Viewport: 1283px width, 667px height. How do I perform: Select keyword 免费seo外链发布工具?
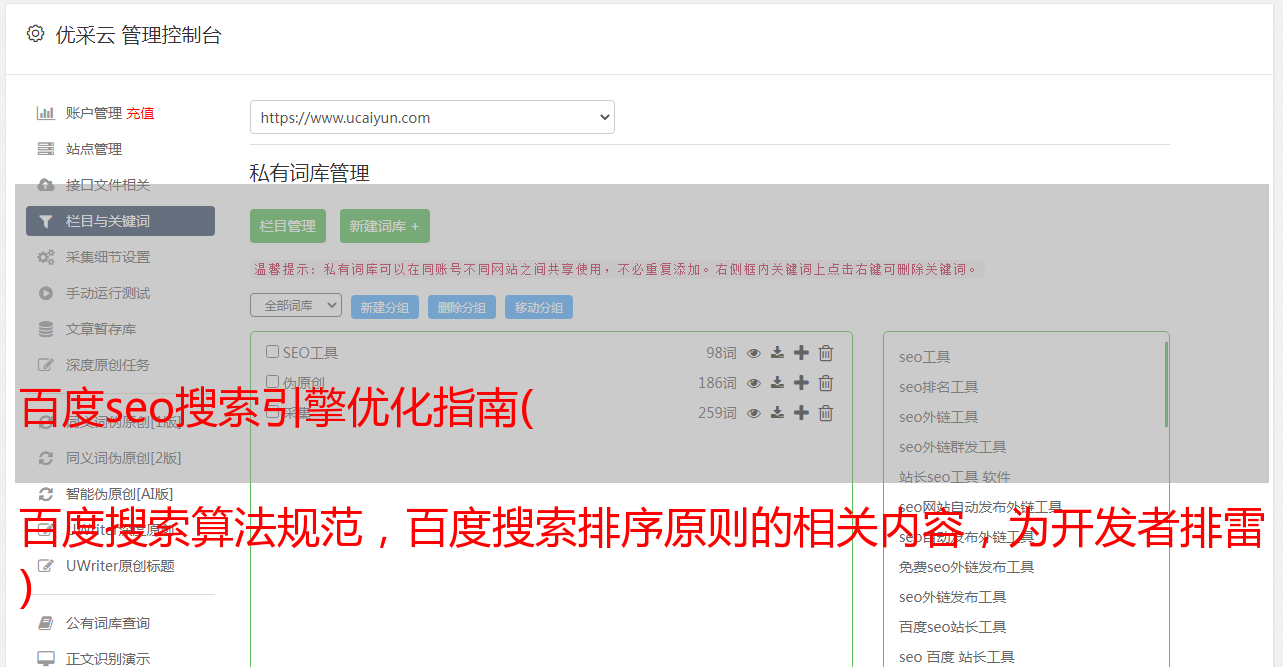[966, 567]
